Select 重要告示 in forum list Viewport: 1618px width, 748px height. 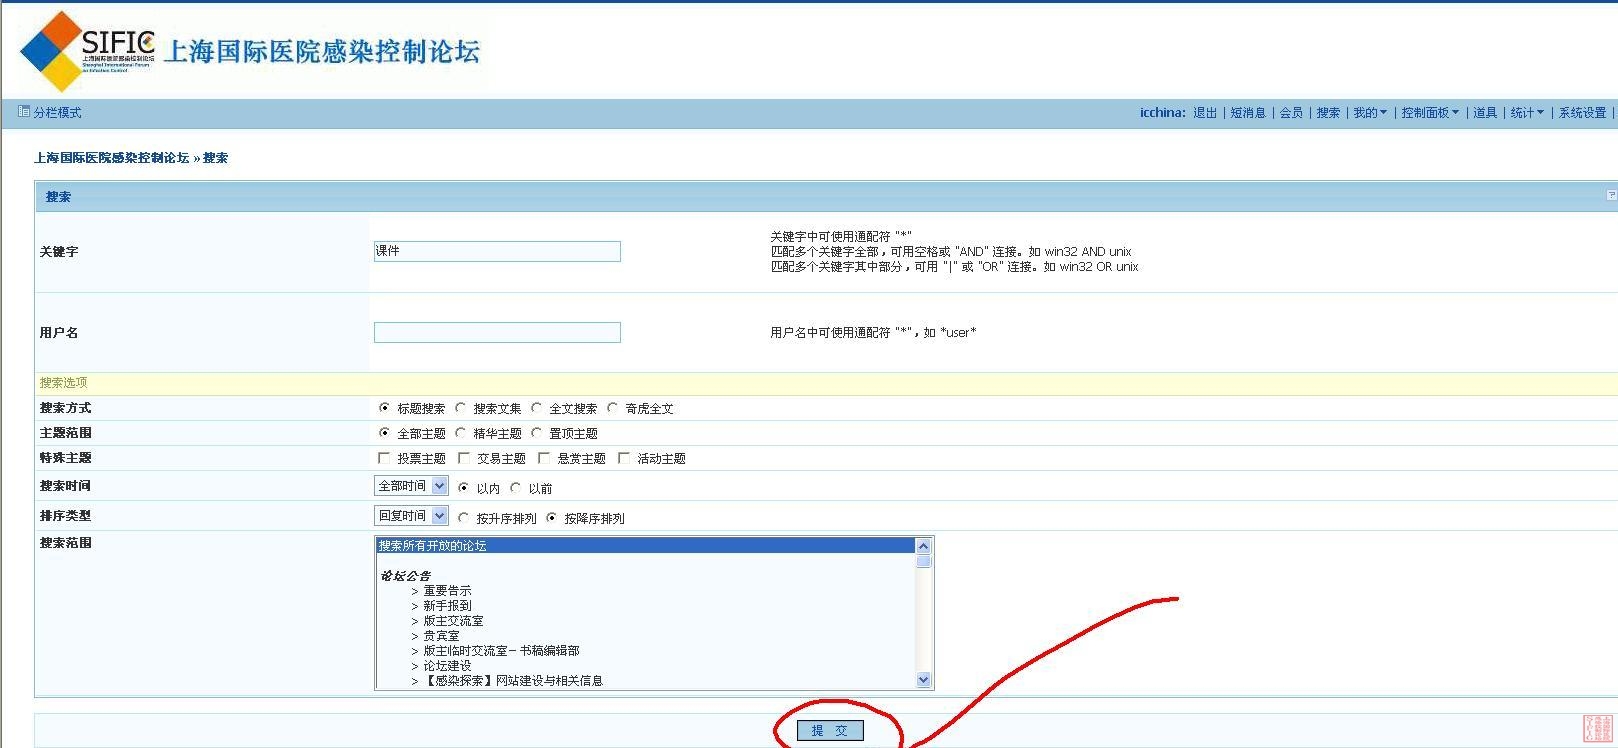[447, 591]
